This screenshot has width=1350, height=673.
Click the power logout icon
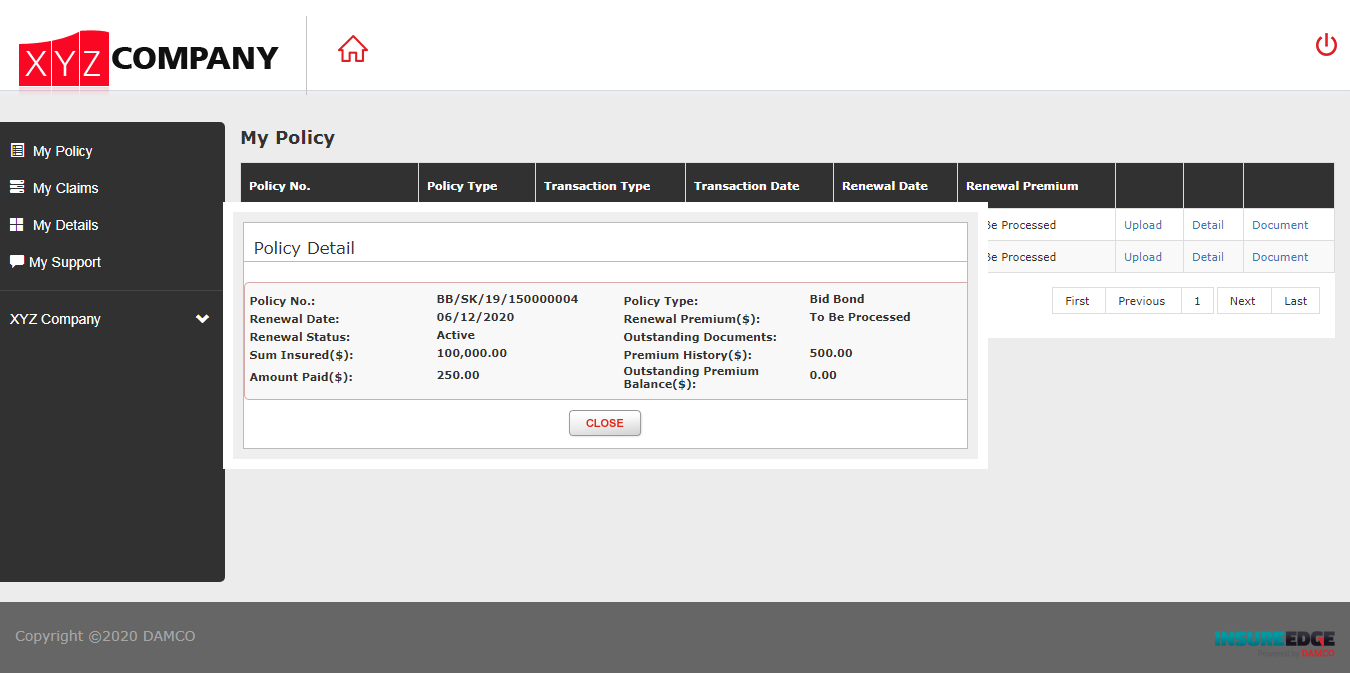point(1326,45)
